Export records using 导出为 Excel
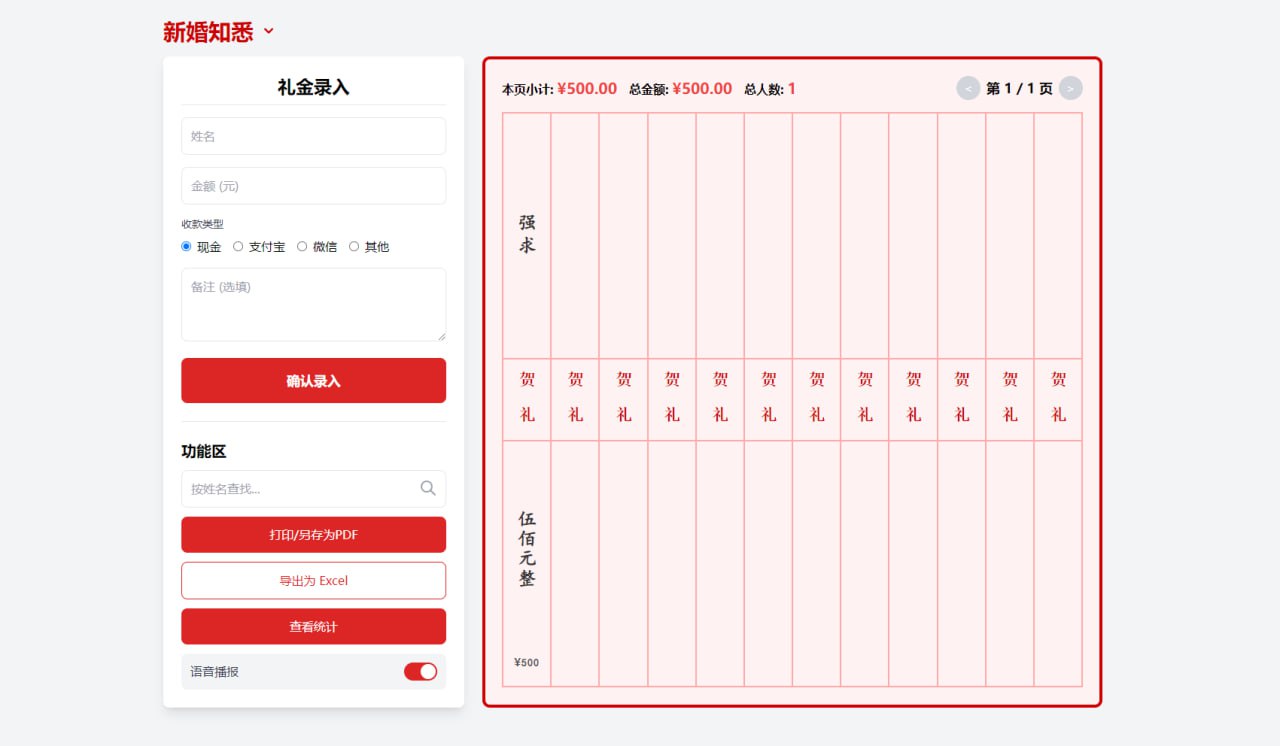 click(313, 580)
